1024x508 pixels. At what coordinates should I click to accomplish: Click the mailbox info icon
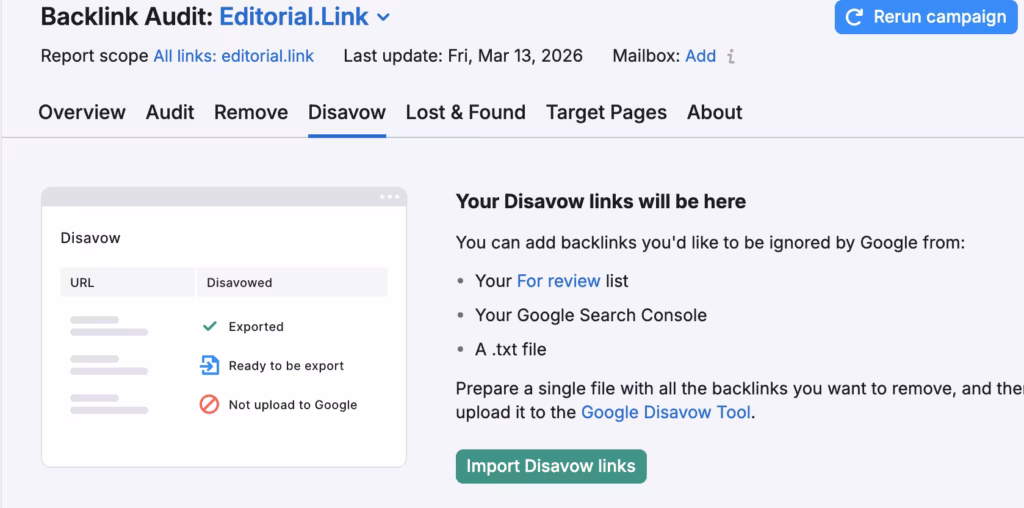click(x=731, y=57)
